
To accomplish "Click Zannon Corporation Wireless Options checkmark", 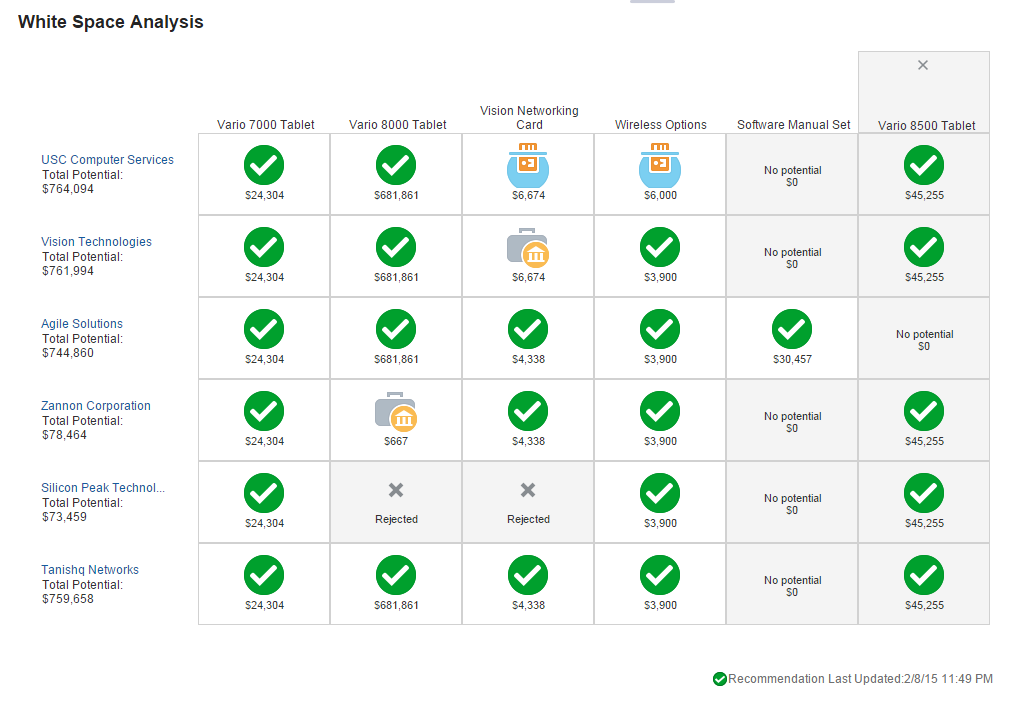I will click(x=660, y=411).
